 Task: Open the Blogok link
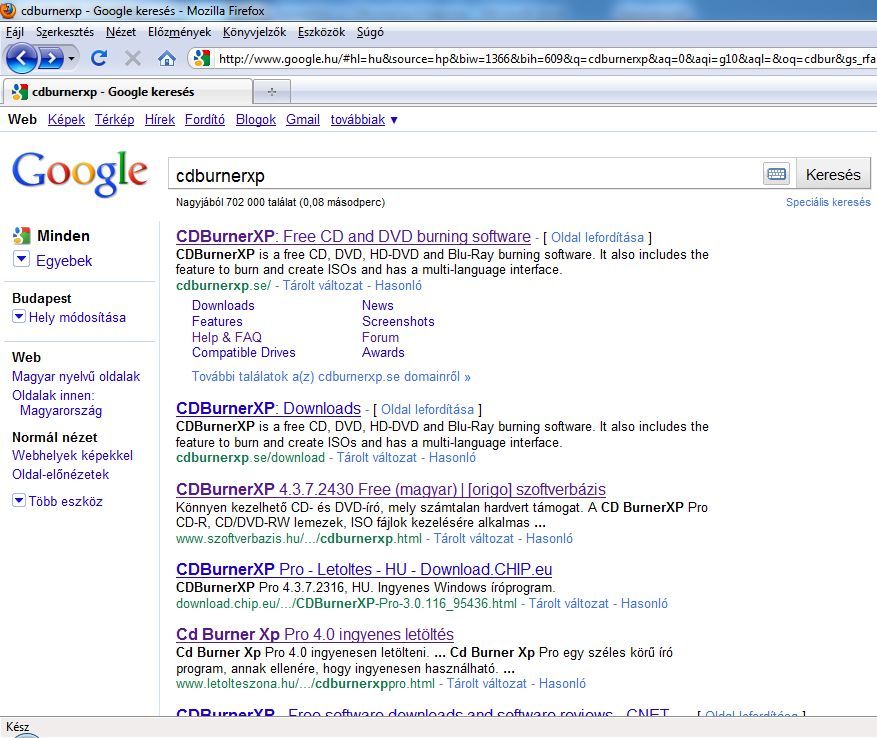coord(256,120)
